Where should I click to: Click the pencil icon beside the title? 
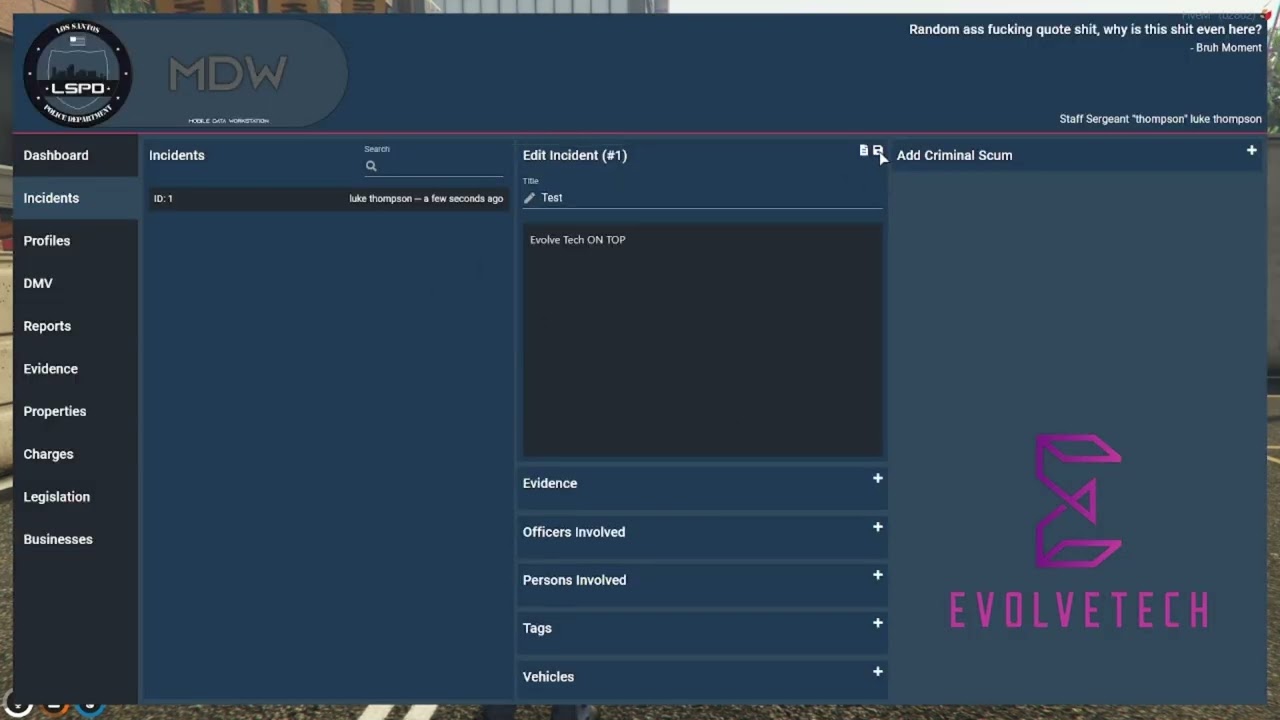pos(529,198)
